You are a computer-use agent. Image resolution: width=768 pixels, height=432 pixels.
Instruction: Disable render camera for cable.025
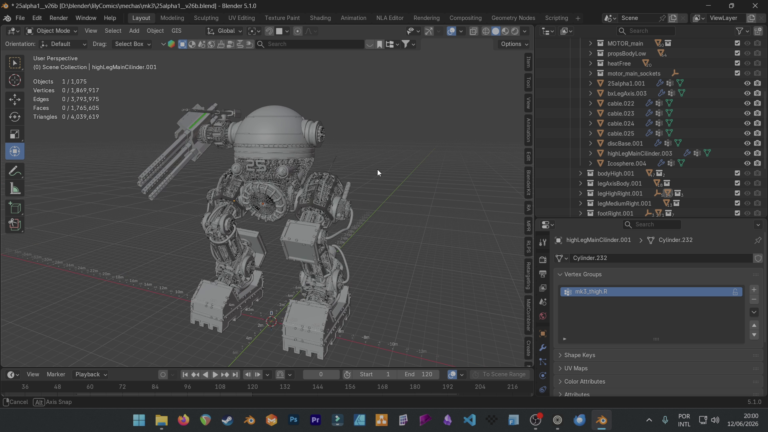[757, 133]
